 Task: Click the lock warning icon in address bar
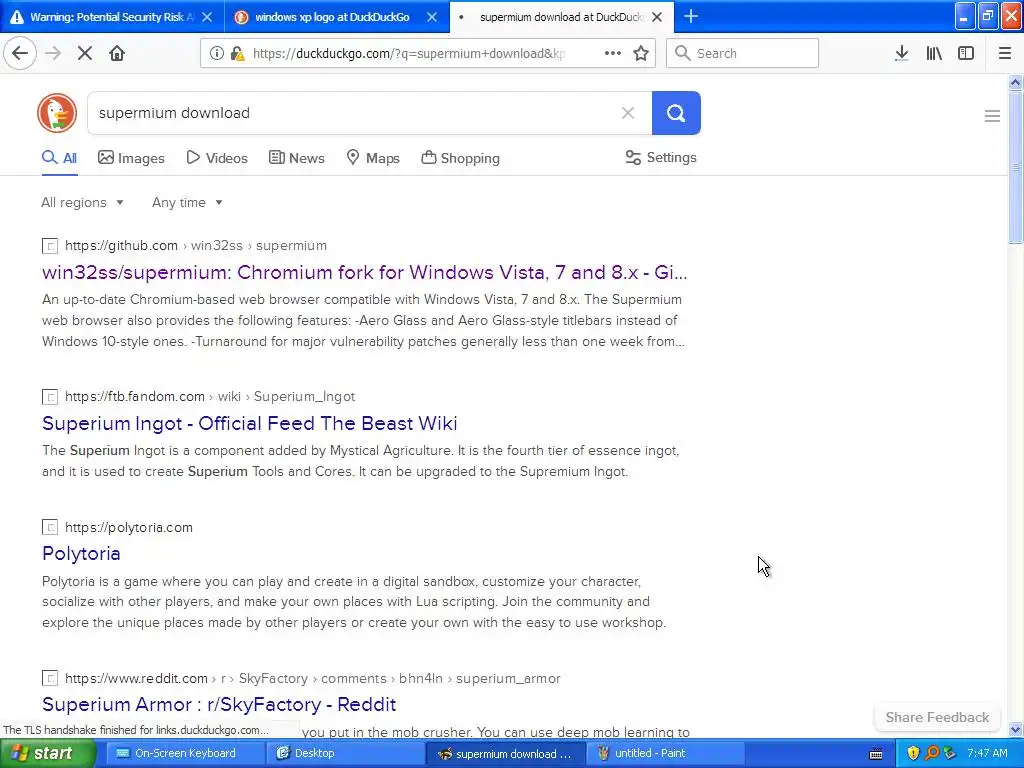238,54
